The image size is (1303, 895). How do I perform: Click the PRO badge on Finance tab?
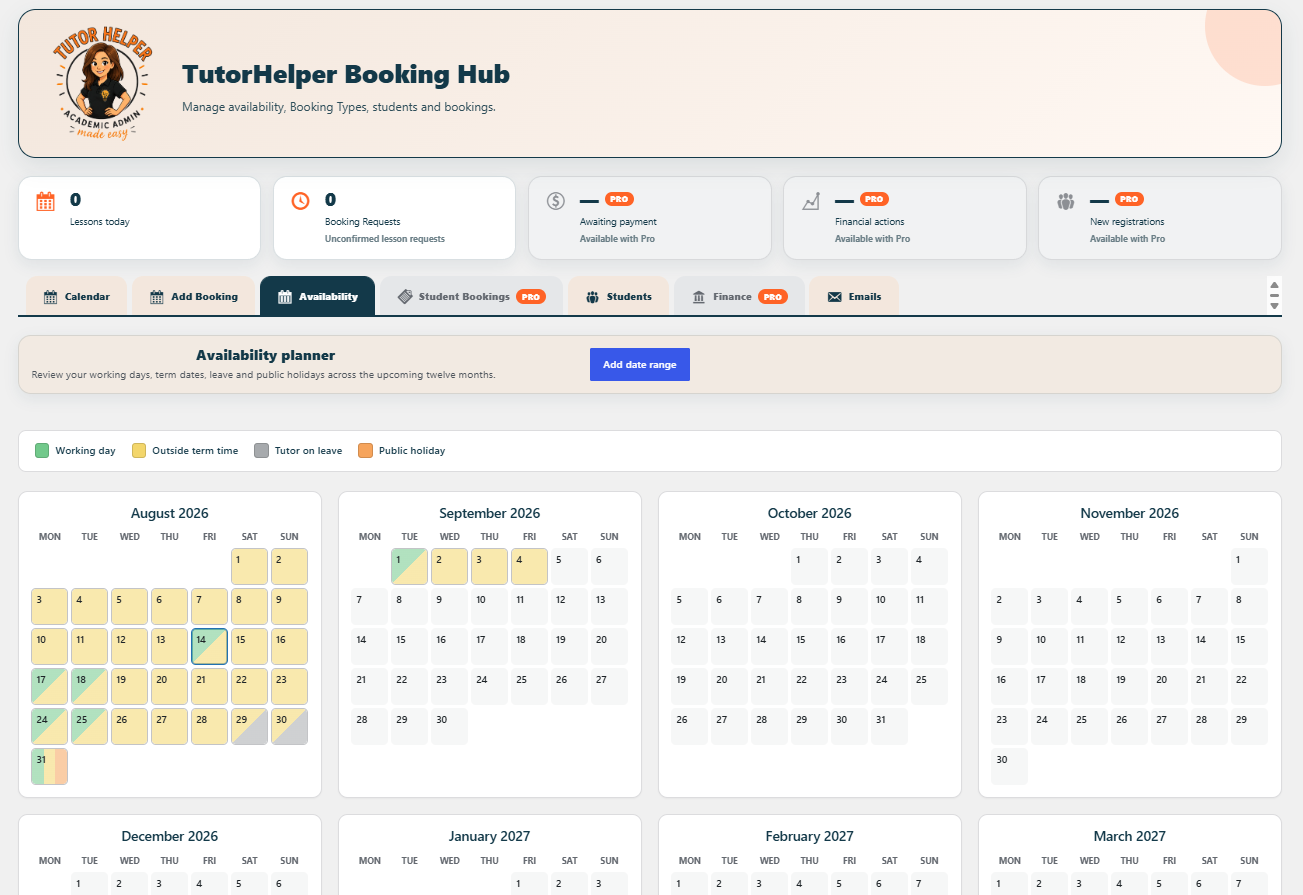click(x=772, y=297)
